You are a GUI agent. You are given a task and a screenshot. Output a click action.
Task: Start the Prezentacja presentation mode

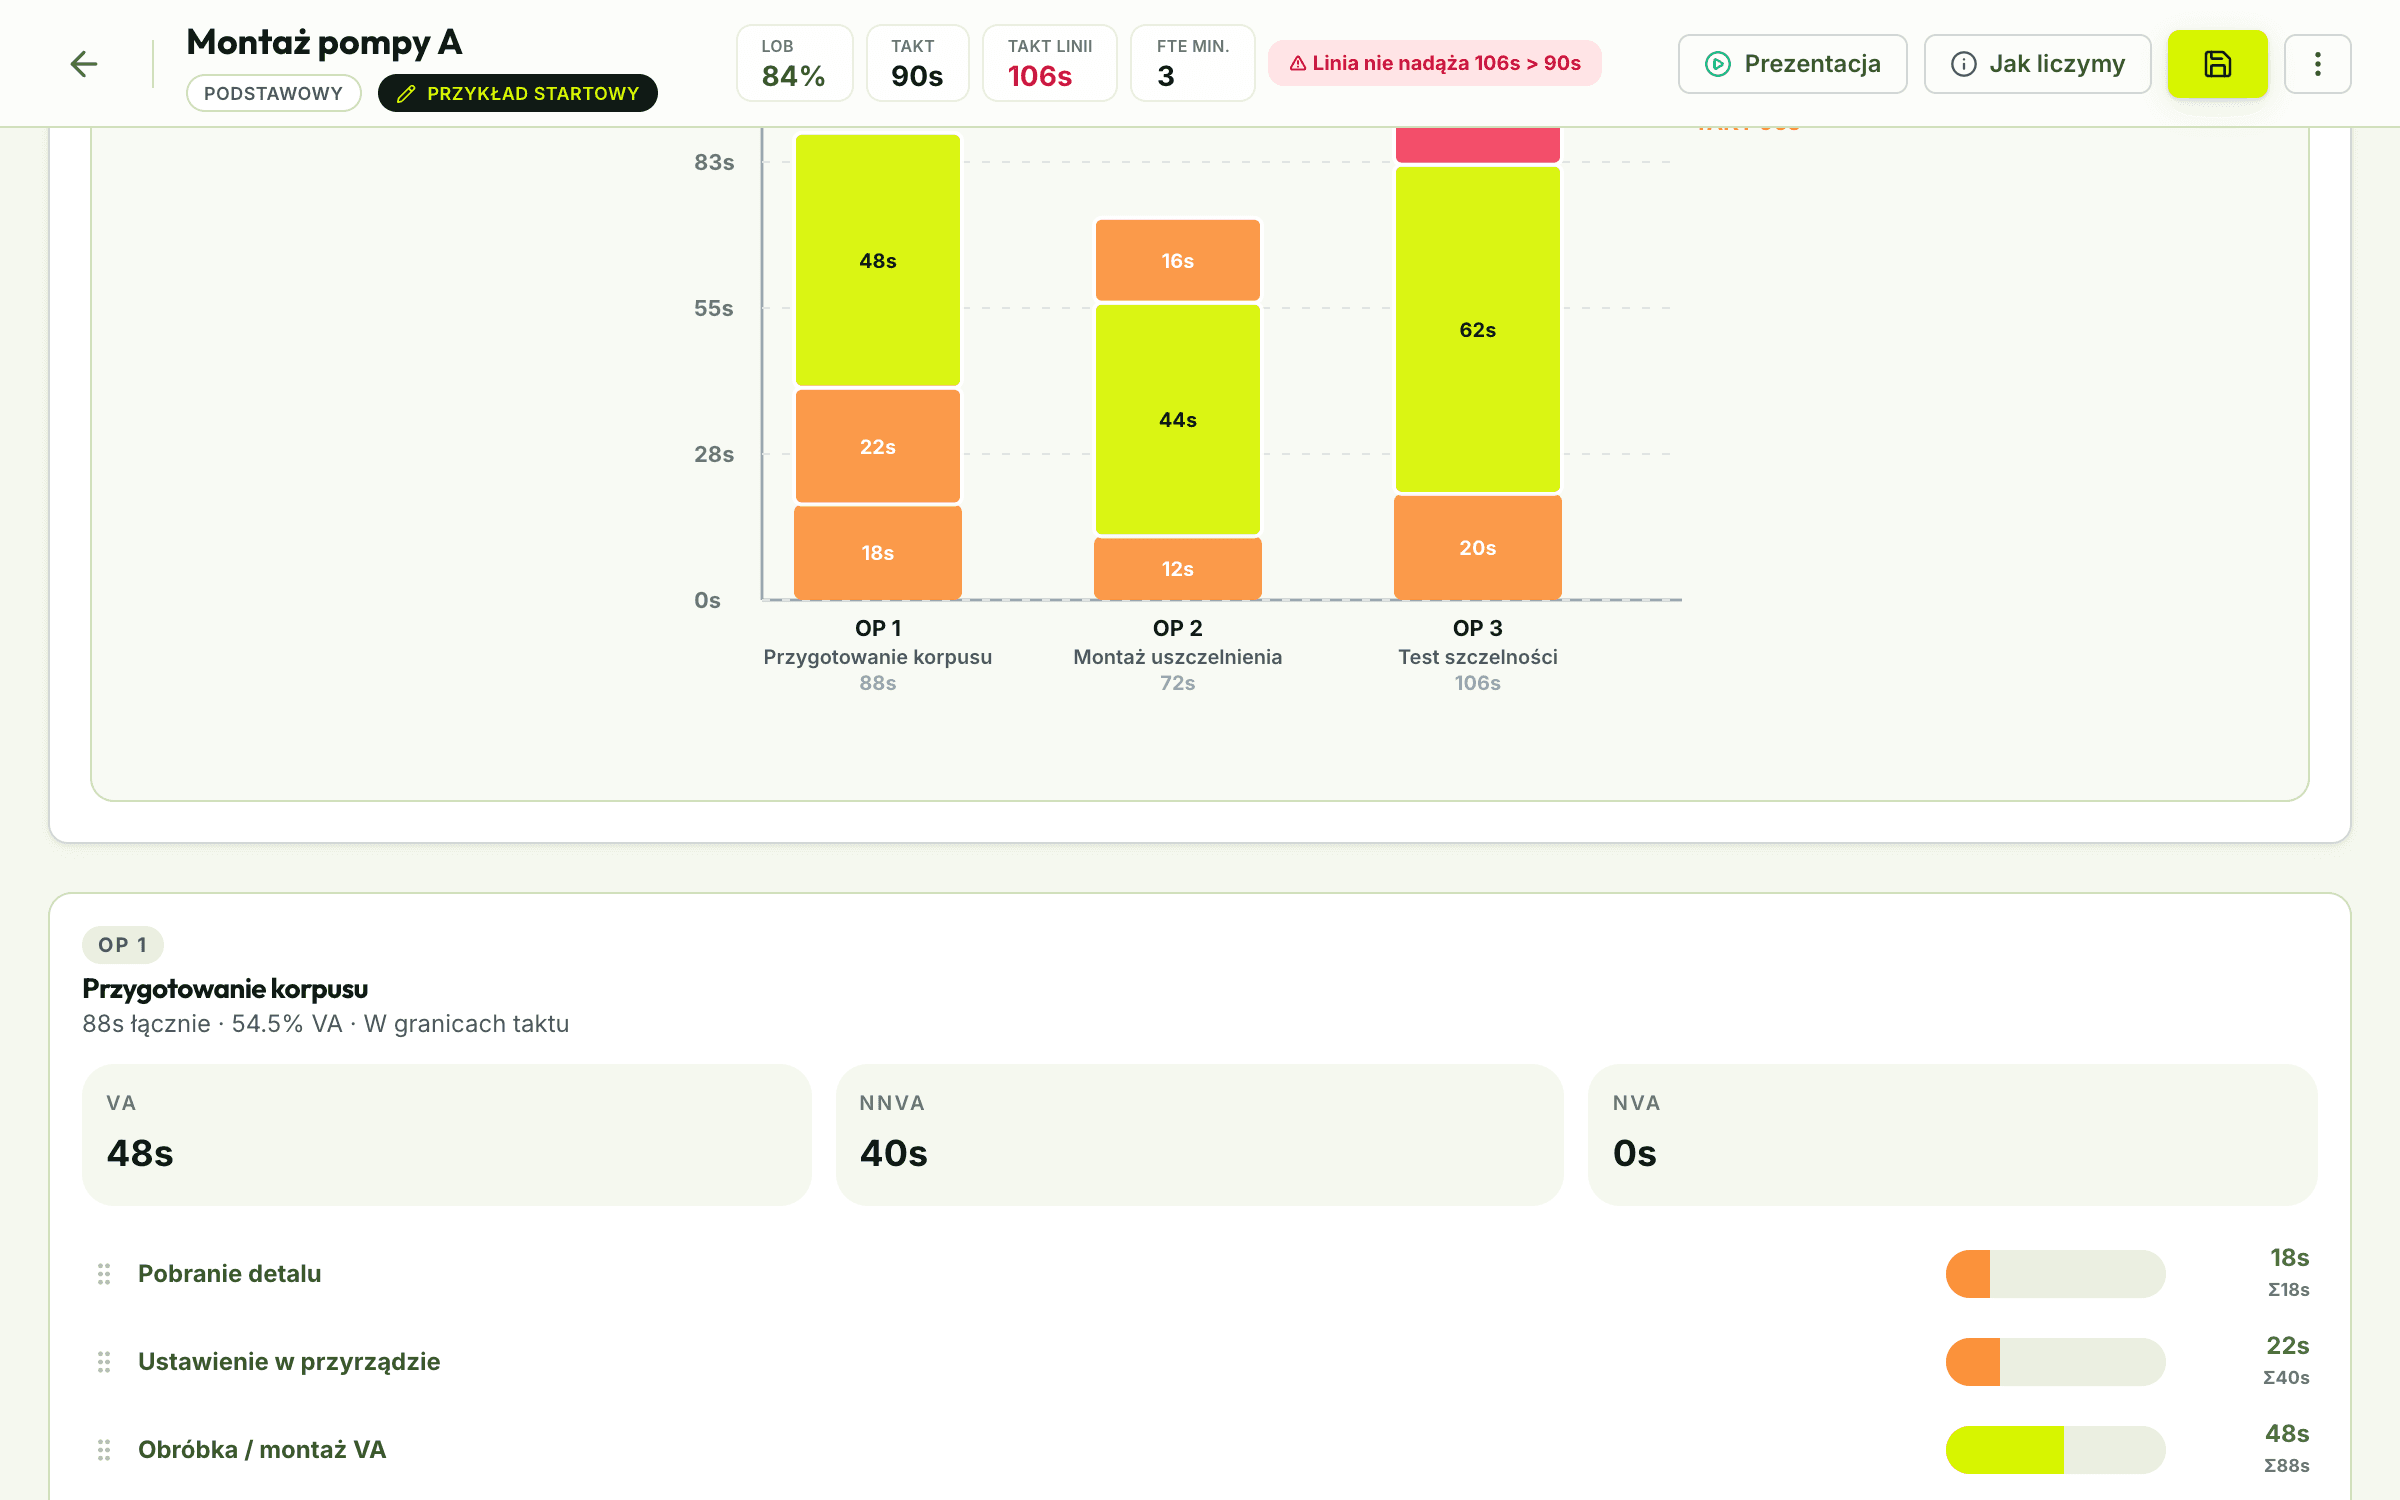(x=1792, y=64)
